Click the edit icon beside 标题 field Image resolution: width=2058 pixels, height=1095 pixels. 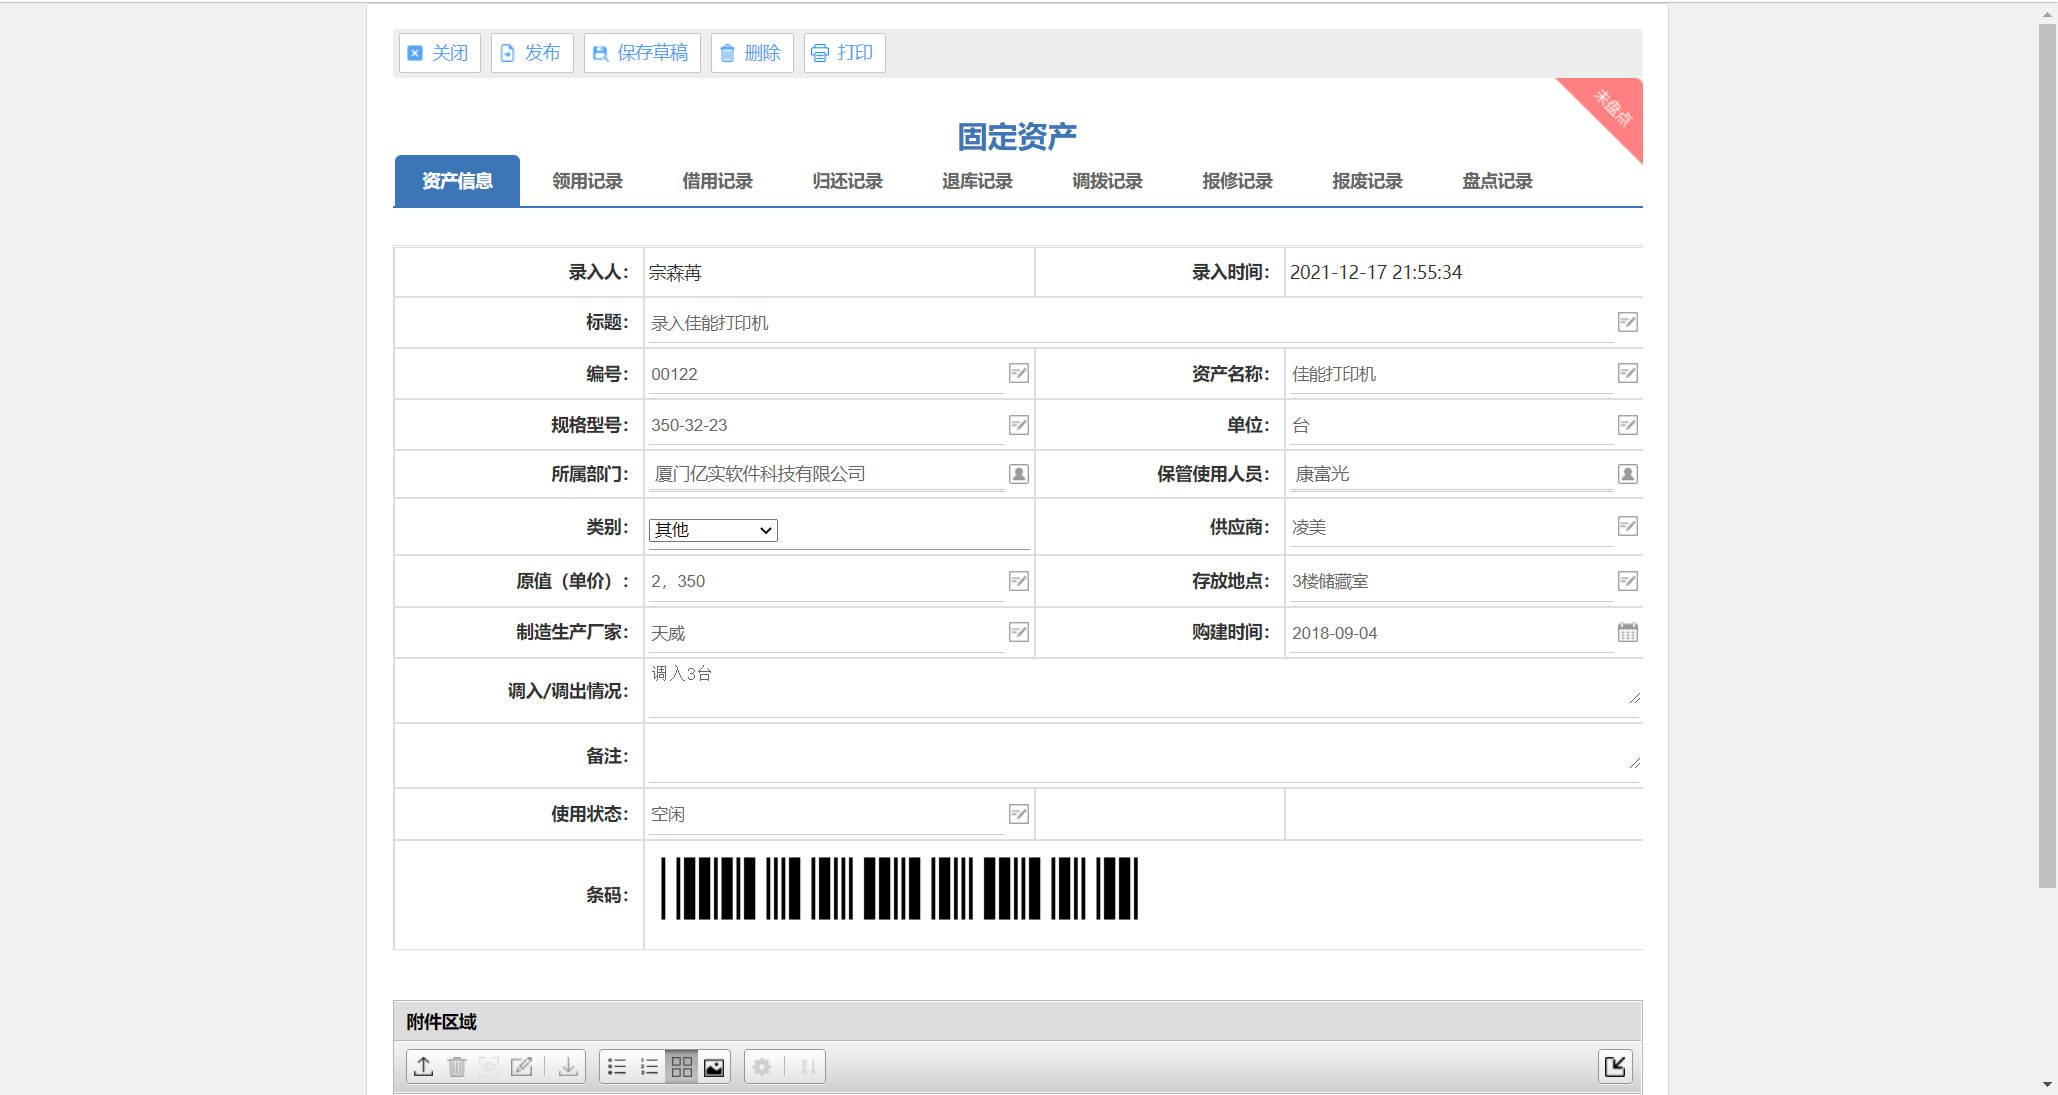pyautogui.click(x=1627, y=322)
